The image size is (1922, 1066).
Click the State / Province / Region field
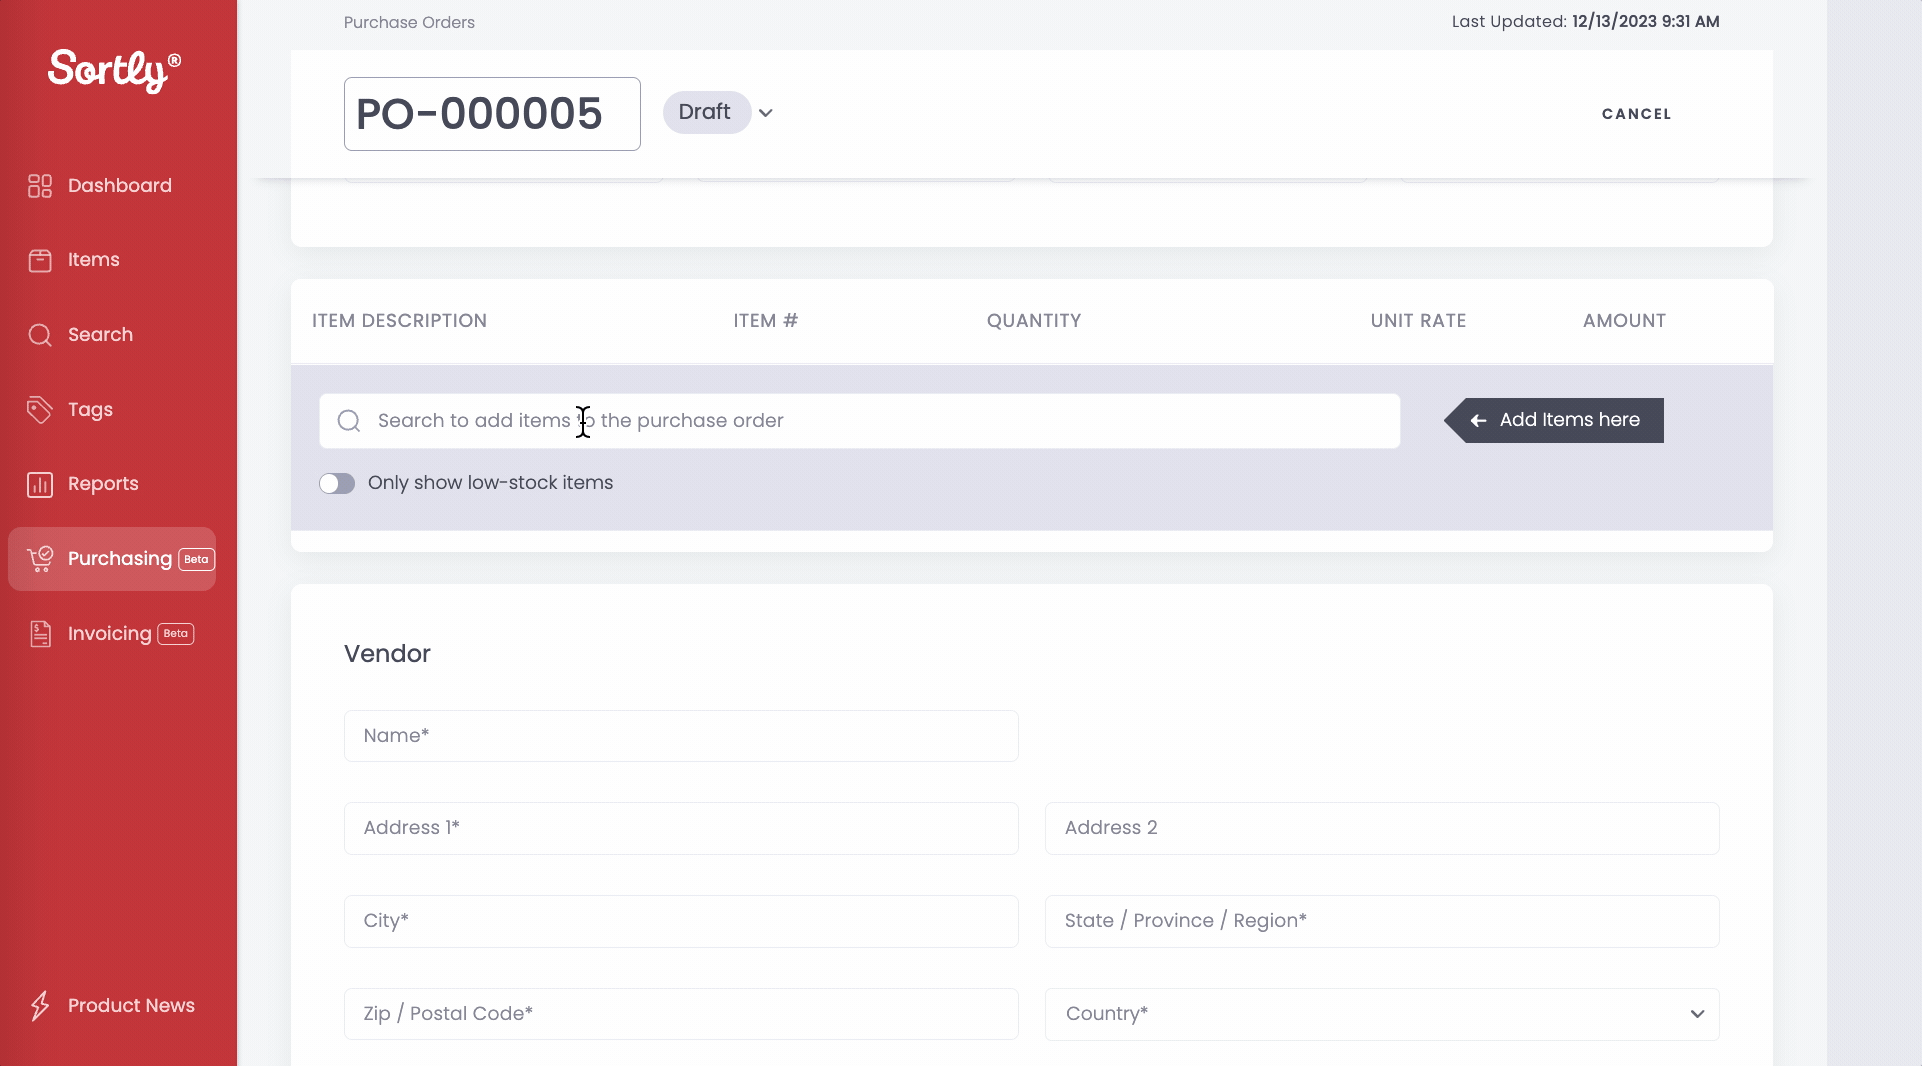1382,921
